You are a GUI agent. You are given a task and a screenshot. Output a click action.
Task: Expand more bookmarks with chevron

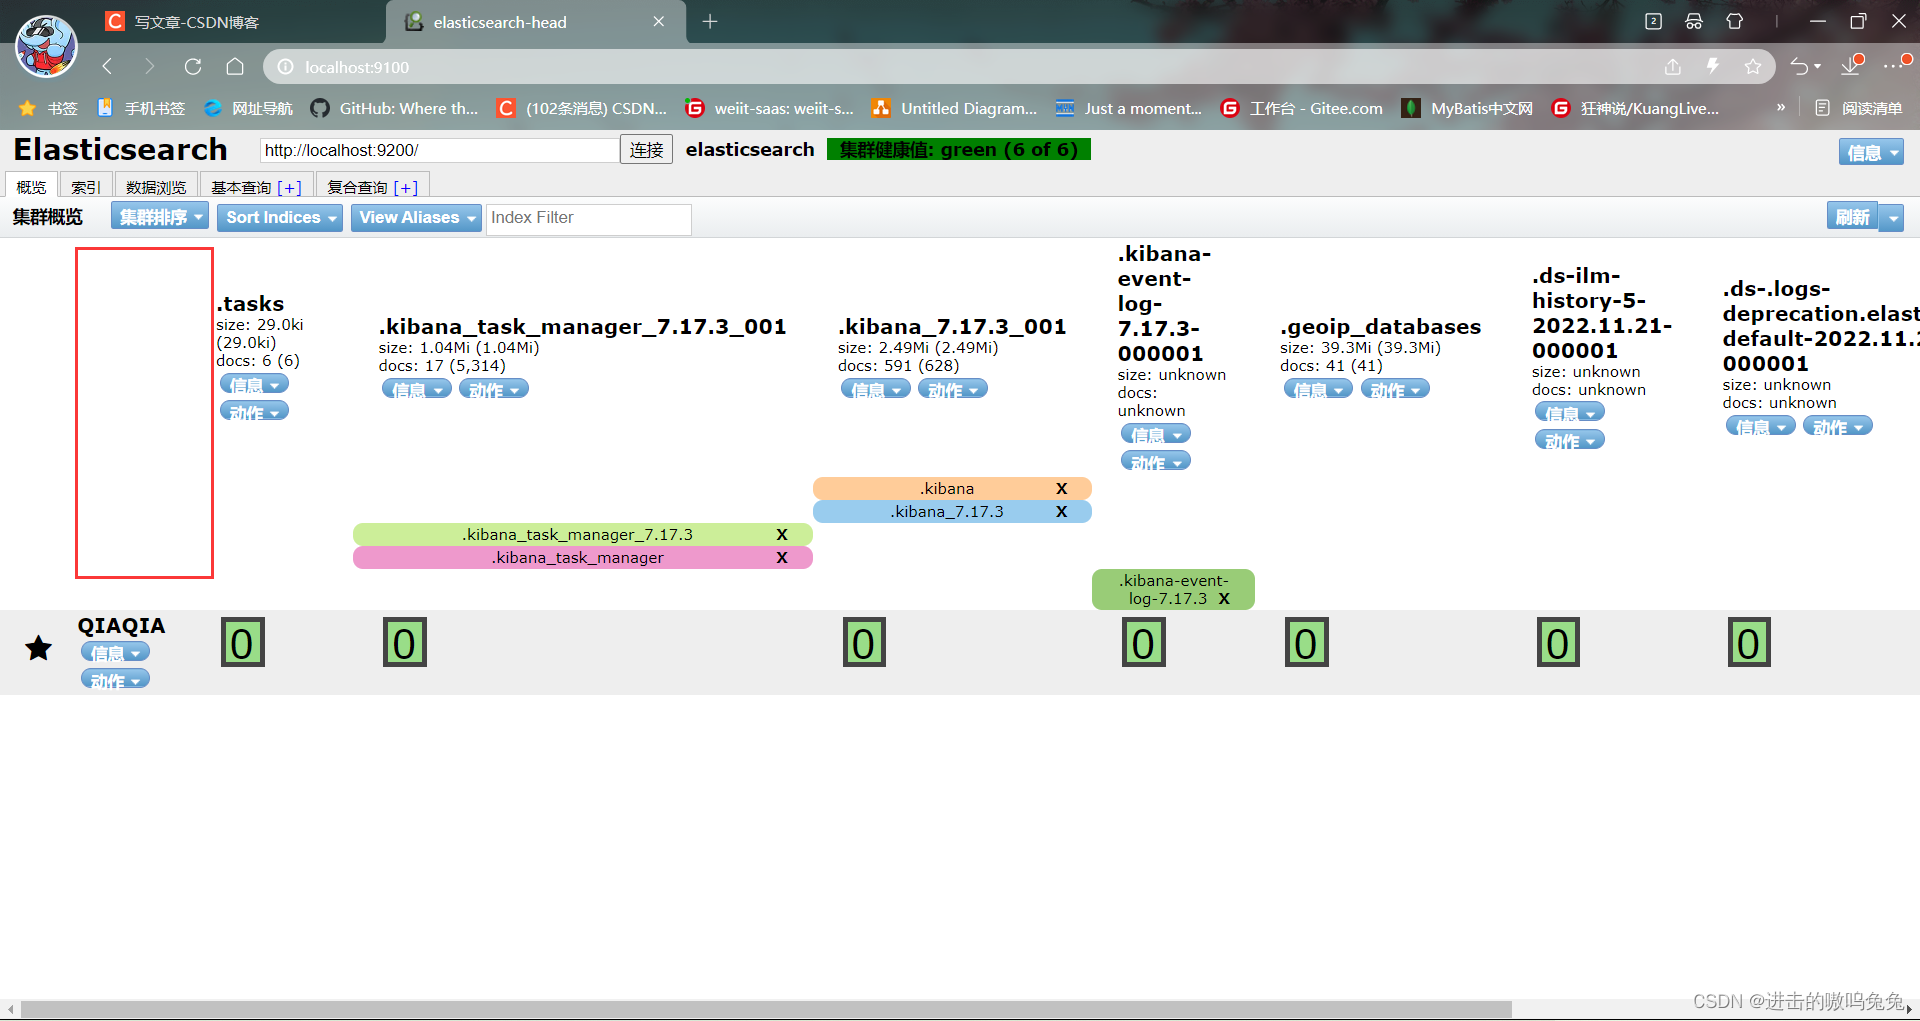(1781, 107)
